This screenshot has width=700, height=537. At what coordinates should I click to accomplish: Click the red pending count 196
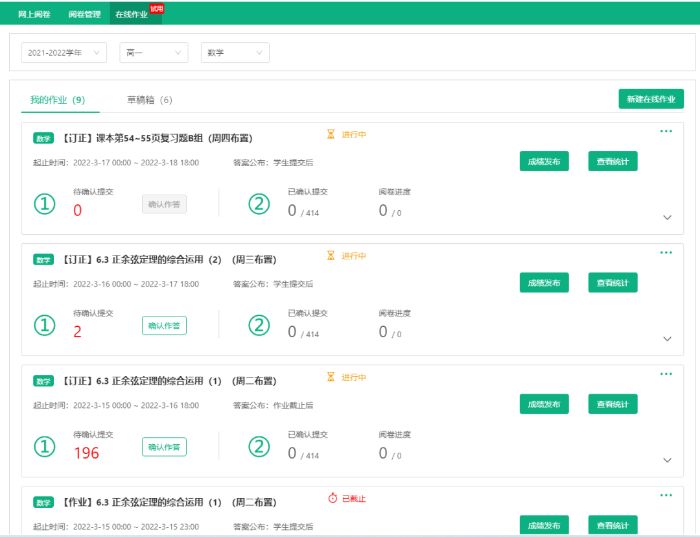tap(87, 453)
